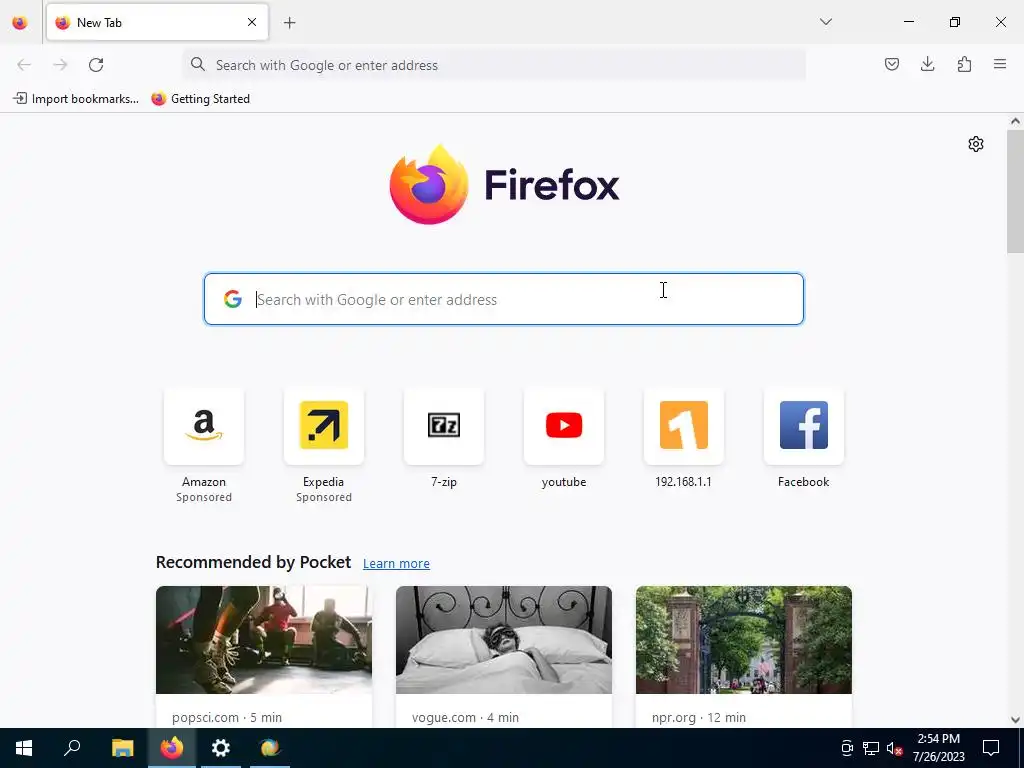Go back one page
The width and height of the screenshot is (1024, 768).
pos(24,65)
